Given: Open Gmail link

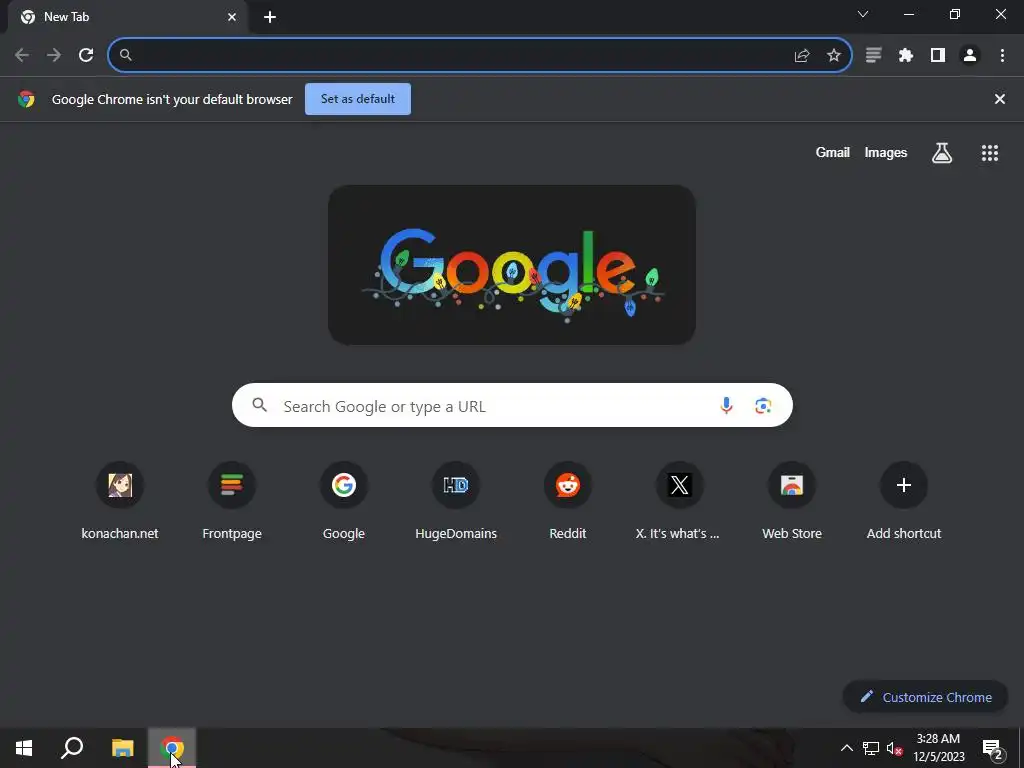Looking at the screenshot, I should pyautogui.click(x=833, y=152).
